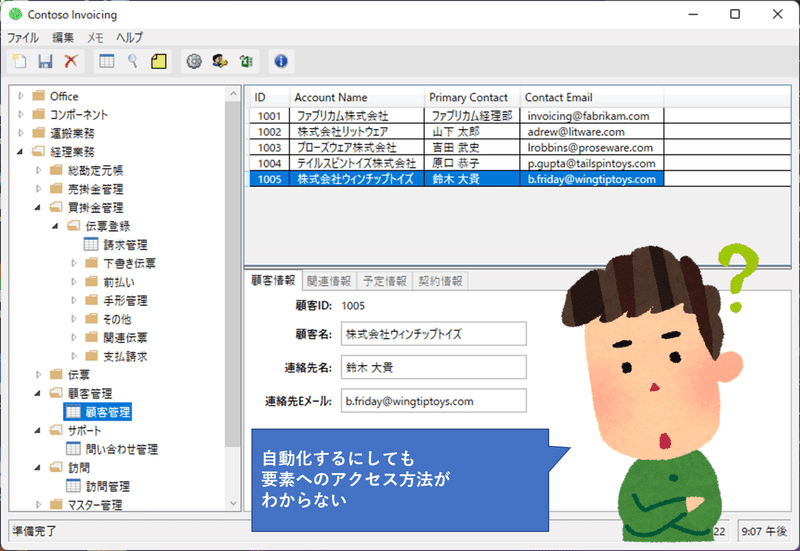The width and height of the screenshot is (800, 551).
Task: Click the 訪問管理 table icon
Action: click(x=73, y=486)
